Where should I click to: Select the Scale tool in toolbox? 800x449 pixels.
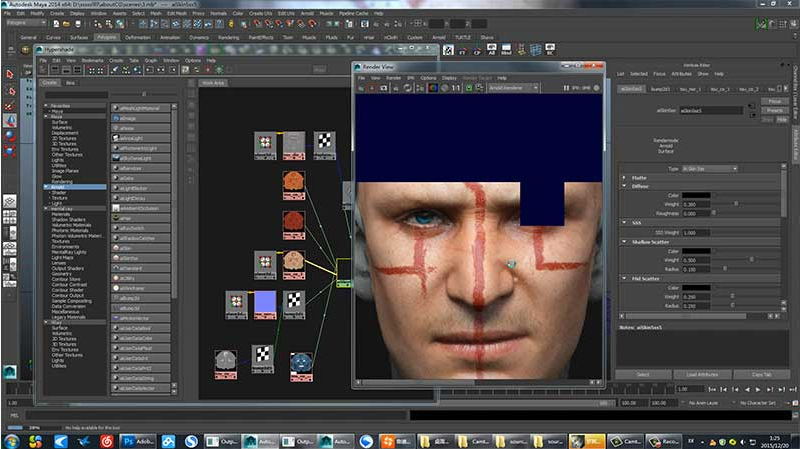(x=10, y=151)
